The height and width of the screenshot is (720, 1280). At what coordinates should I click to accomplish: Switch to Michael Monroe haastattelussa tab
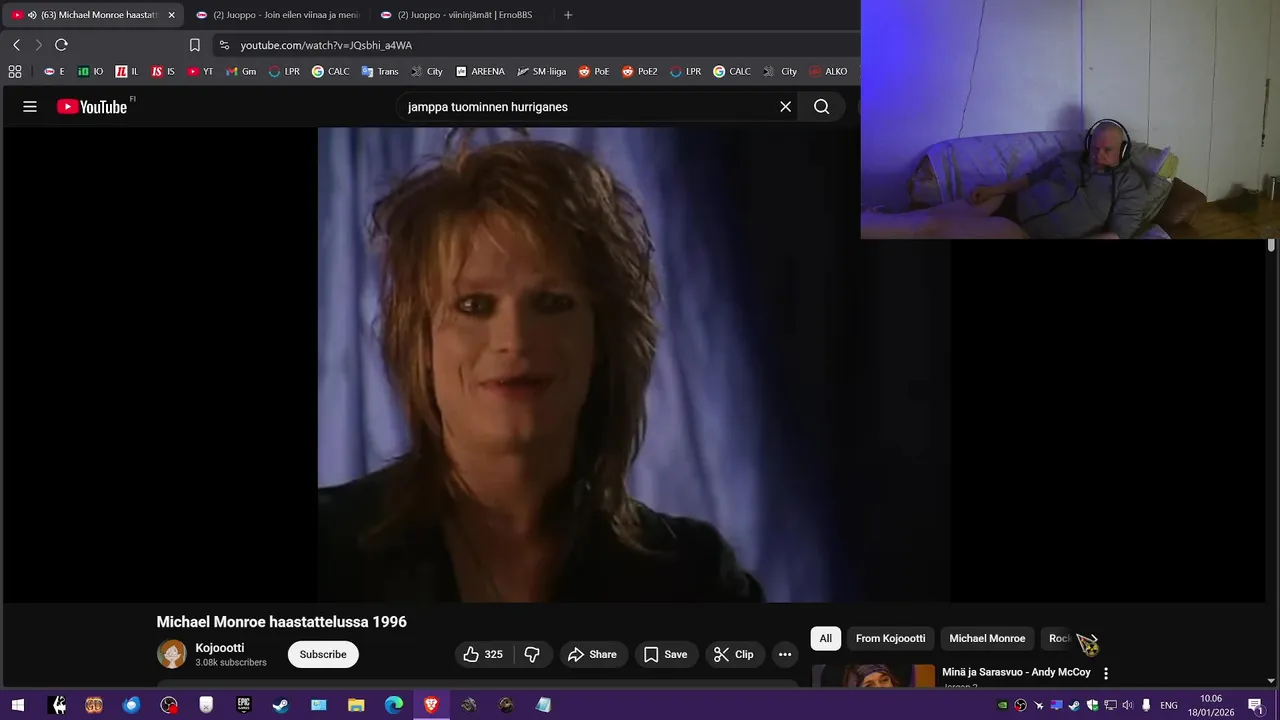(92, 15)
